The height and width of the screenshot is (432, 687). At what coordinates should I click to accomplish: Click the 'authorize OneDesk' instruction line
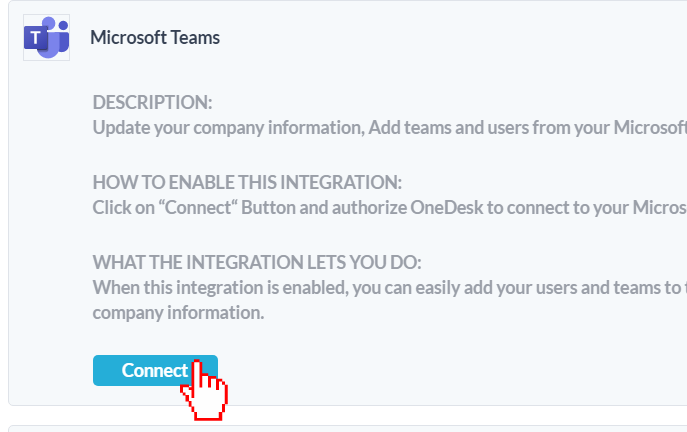(x=390, y=208)
